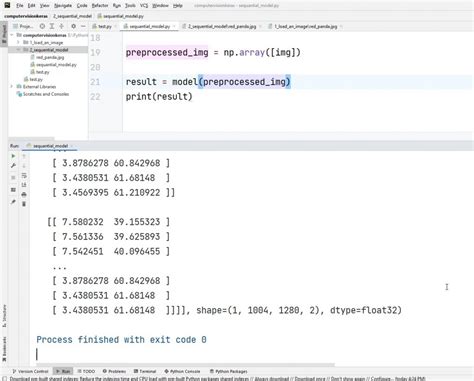Click the Select Opened File target icon
The width and height of the screenshot is (474, 381).
pyautogui.click(x=42, y=26)
